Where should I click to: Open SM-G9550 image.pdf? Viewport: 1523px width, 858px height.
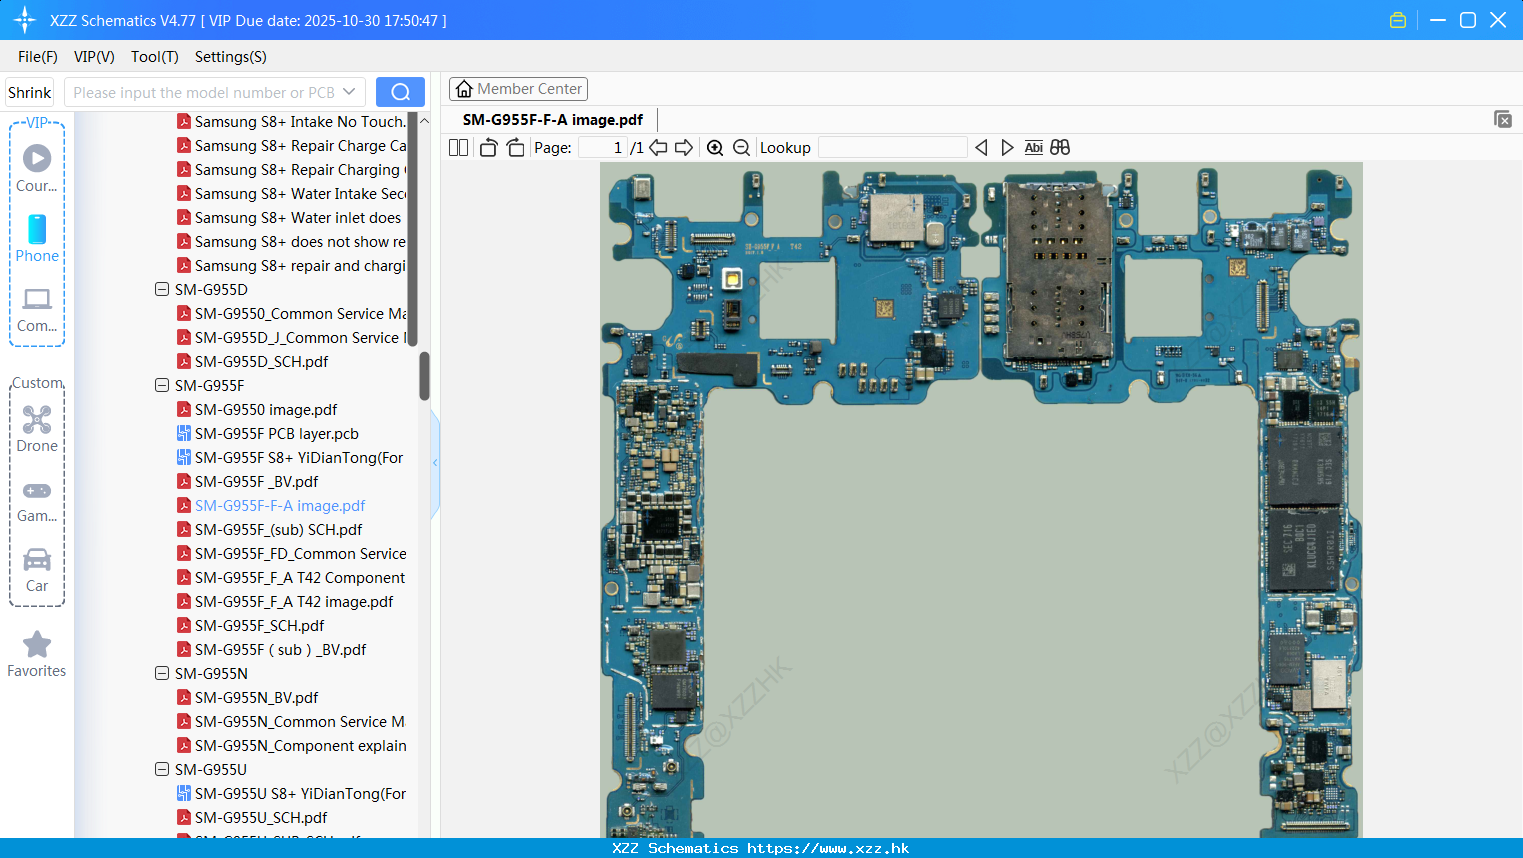tap(266, 409)
